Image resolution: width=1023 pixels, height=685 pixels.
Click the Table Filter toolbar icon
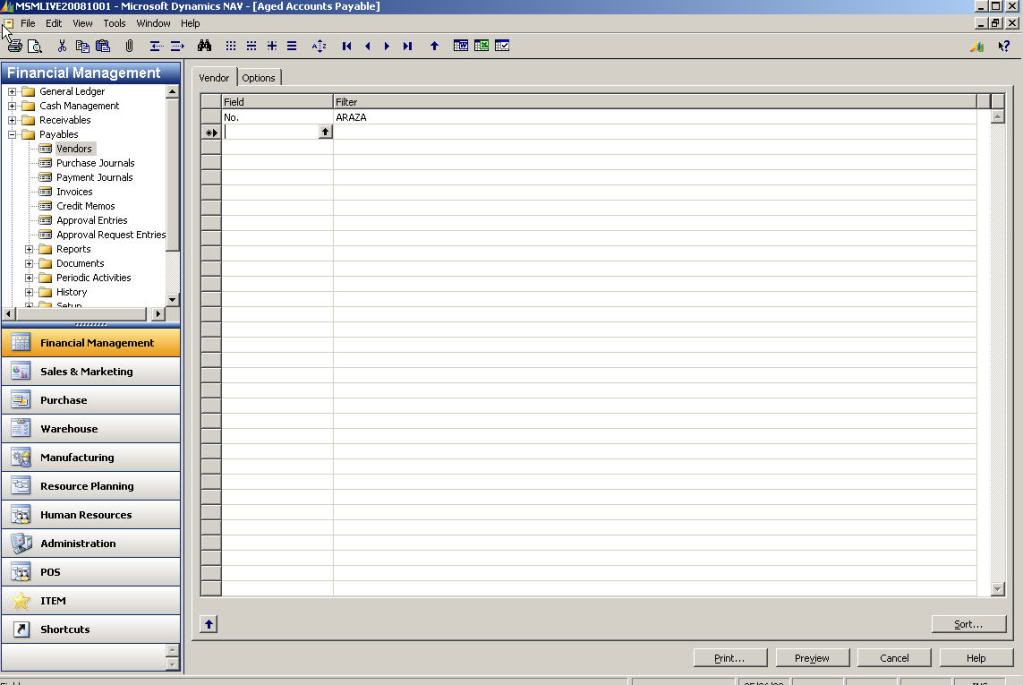[x=251, y=46]
